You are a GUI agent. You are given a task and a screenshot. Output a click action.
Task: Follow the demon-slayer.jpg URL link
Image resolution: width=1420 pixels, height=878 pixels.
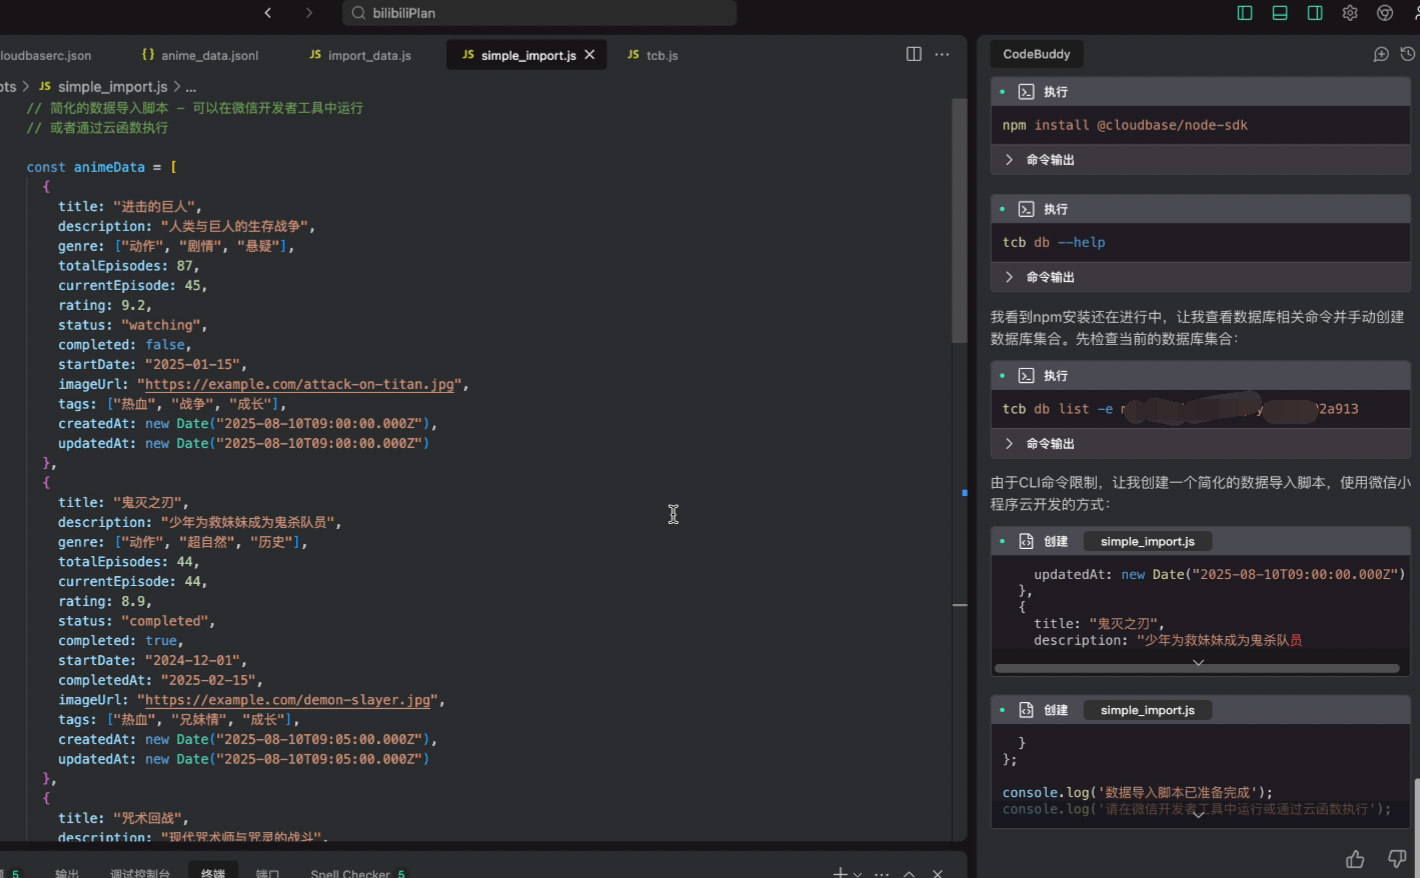coord(287,700)
